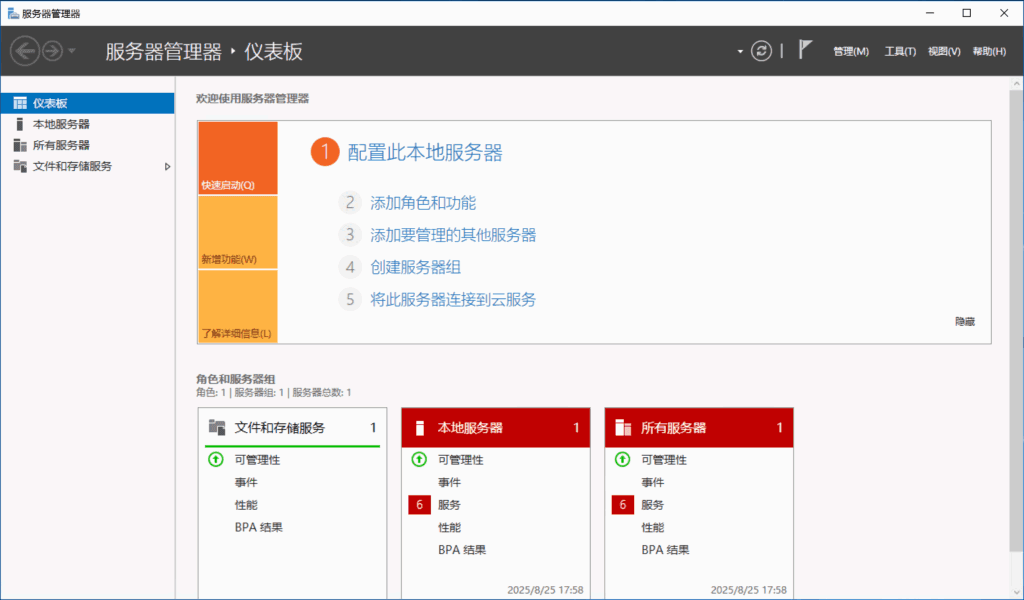The width and height of the screenshot is (1024, 600).
Task: Click the forward navigation arrow icon
Action: (51, 51)
